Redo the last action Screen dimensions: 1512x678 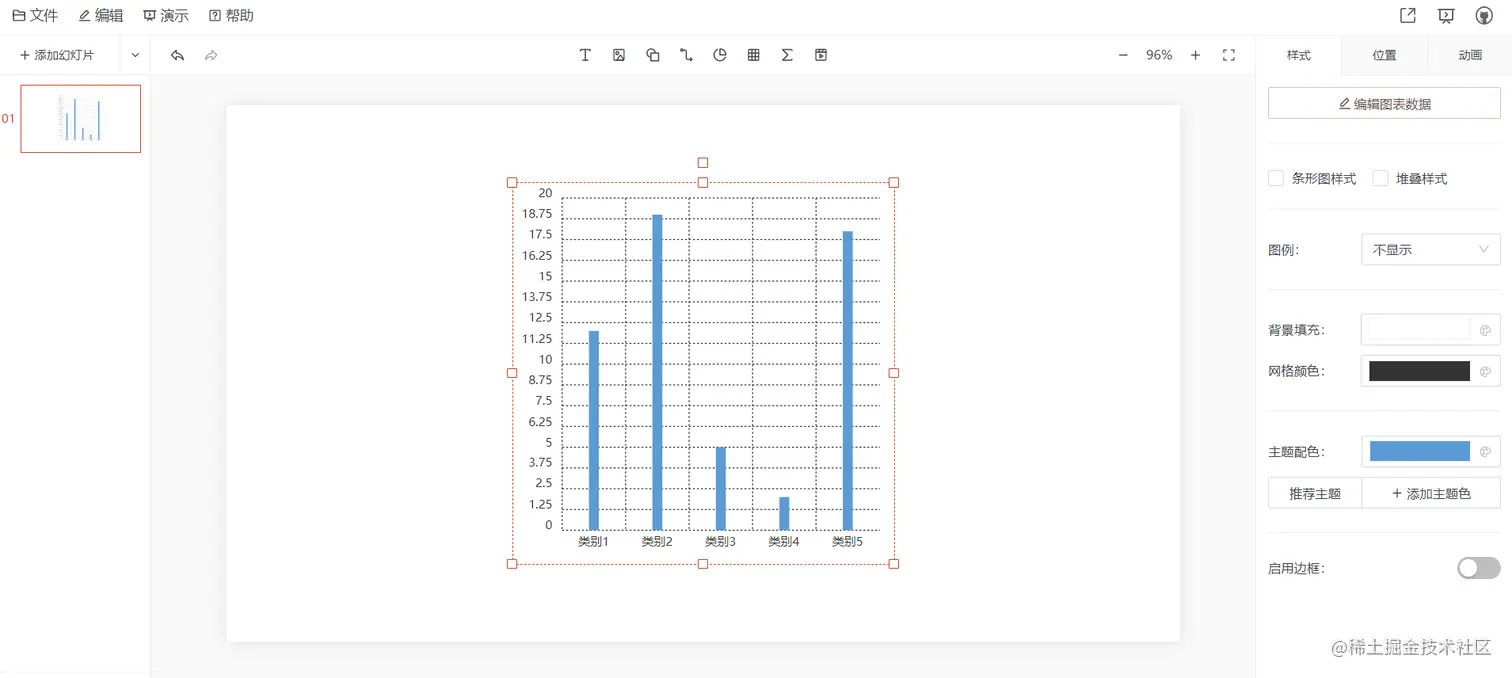point(211,55)
